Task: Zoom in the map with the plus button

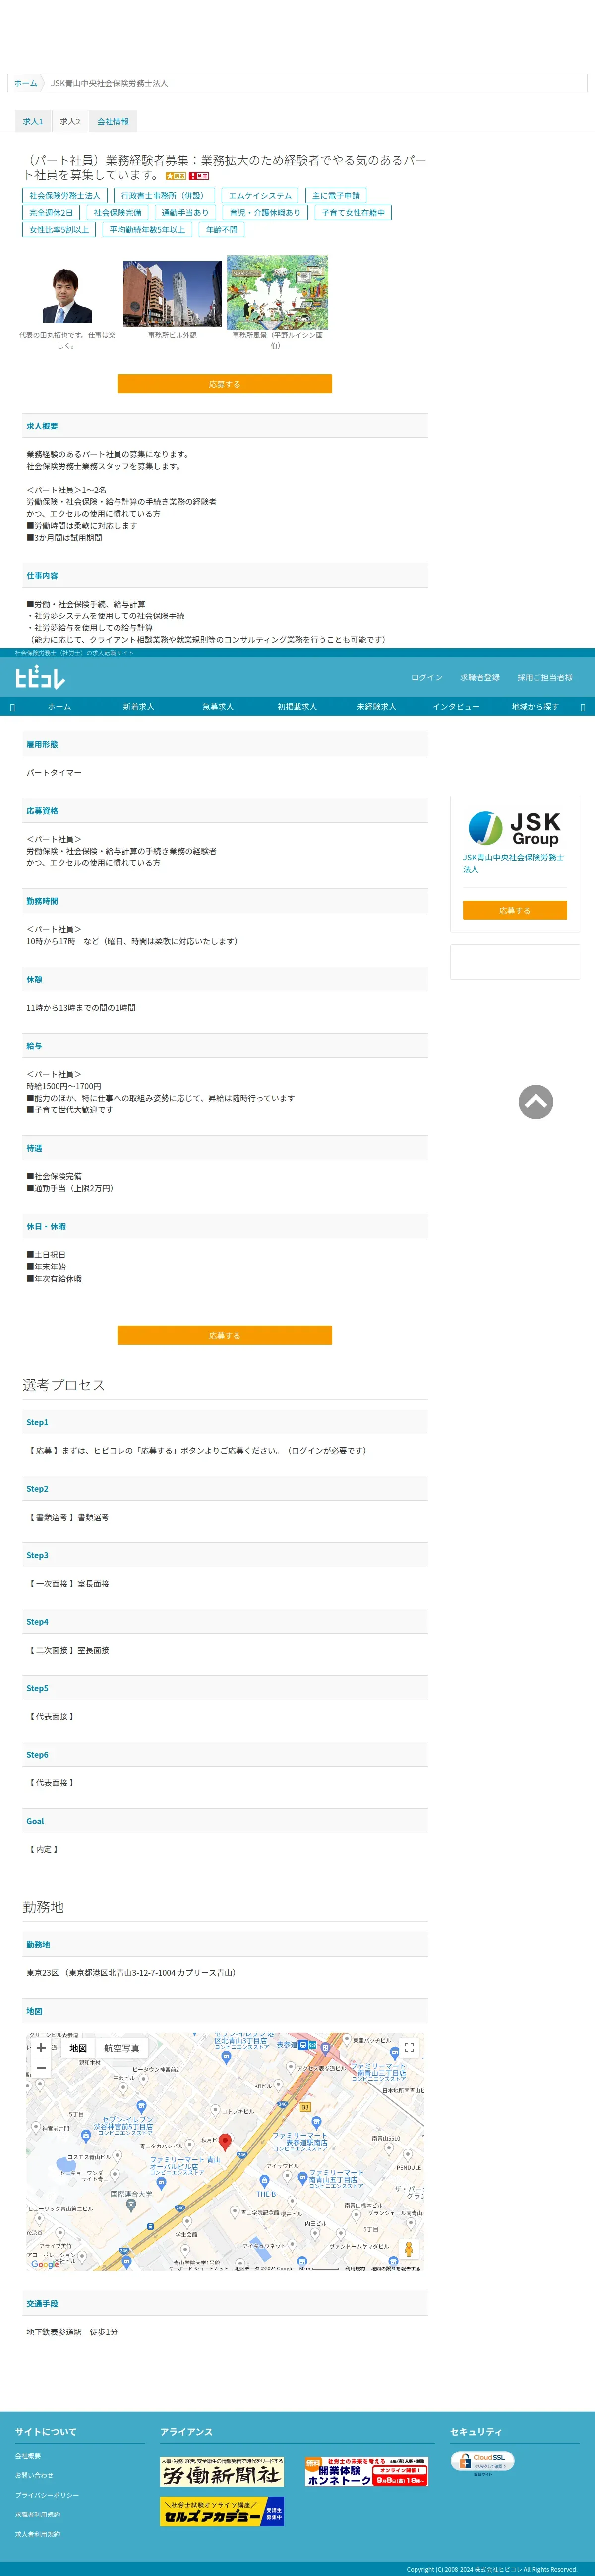Action: tap(41, 2048)
